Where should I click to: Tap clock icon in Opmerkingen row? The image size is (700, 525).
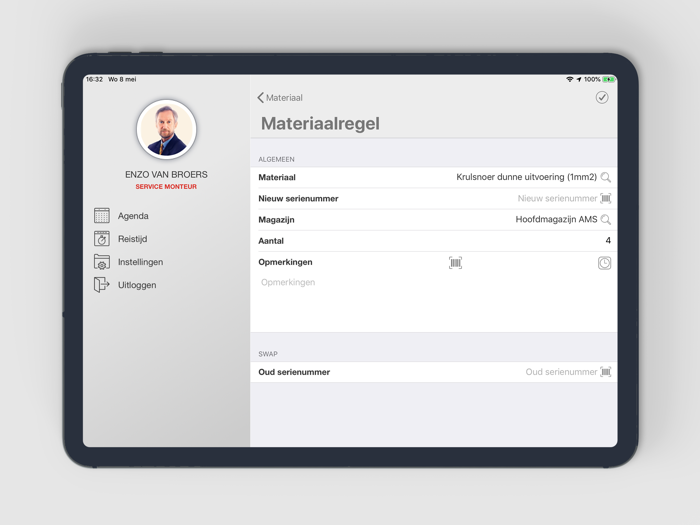[x=604, y=263]
